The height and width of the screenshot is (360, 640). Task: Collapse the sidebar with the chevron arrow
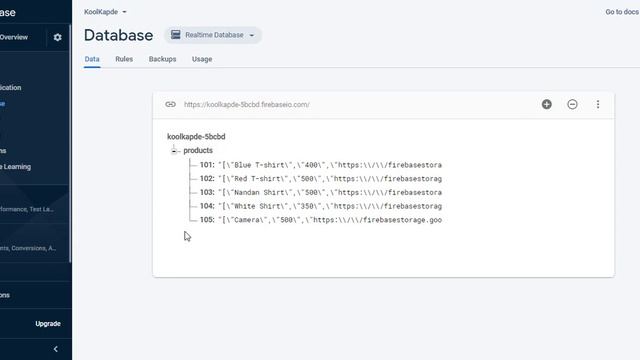click(x=56, y=349)
